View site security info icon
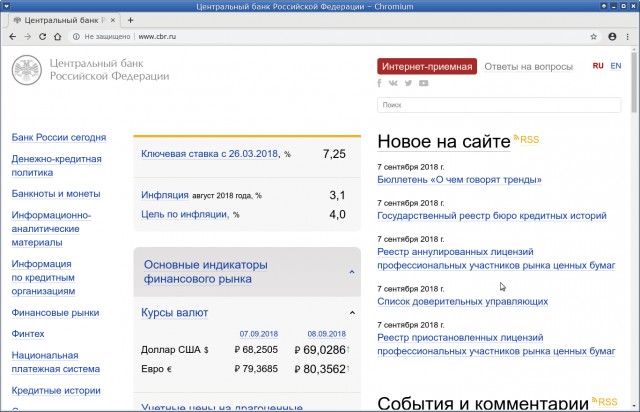This screenshot has height=412, width=640. (x=76, y=37)
